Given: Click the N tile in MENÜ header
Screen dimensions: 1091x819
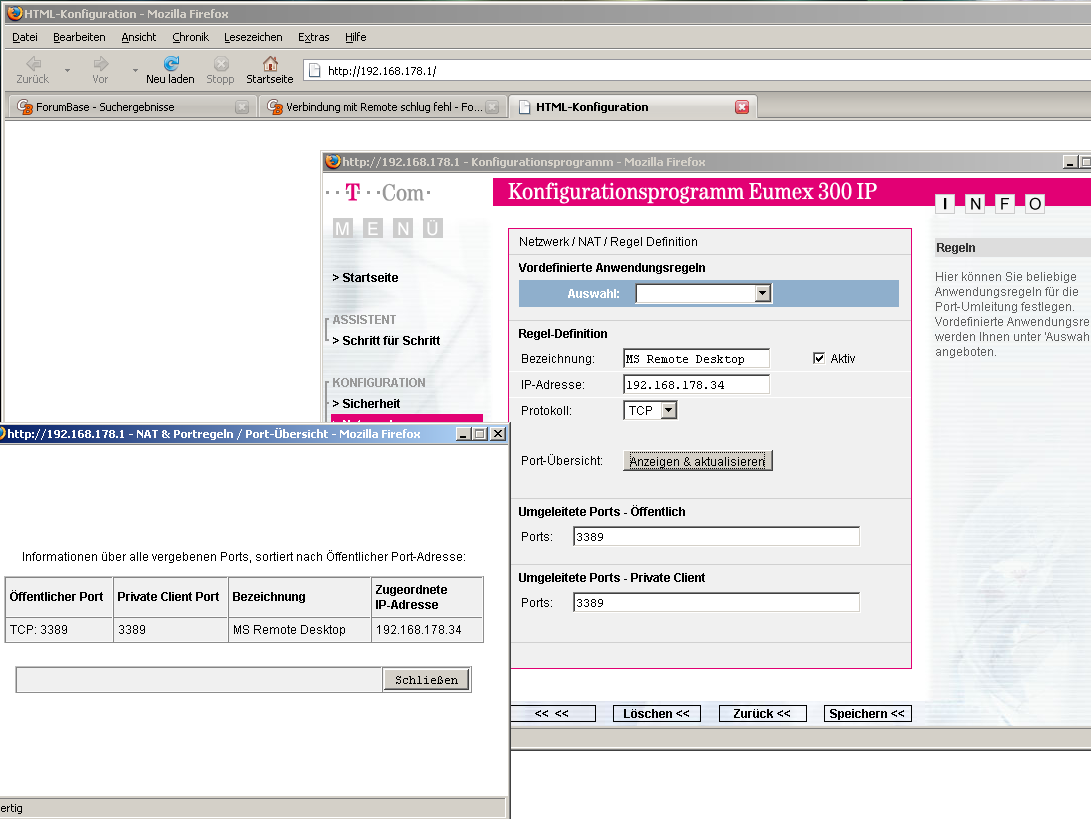Looking at the screenshot, I should click(x=403, y=228).
